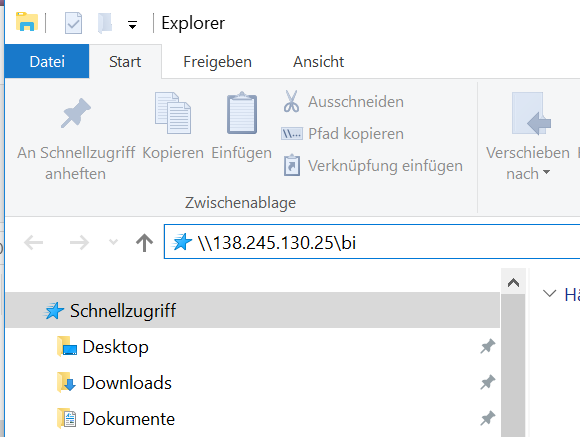Open recent locations history dropdown chevron
This screenshot has height=437, width=580.
tap(113, 242)
